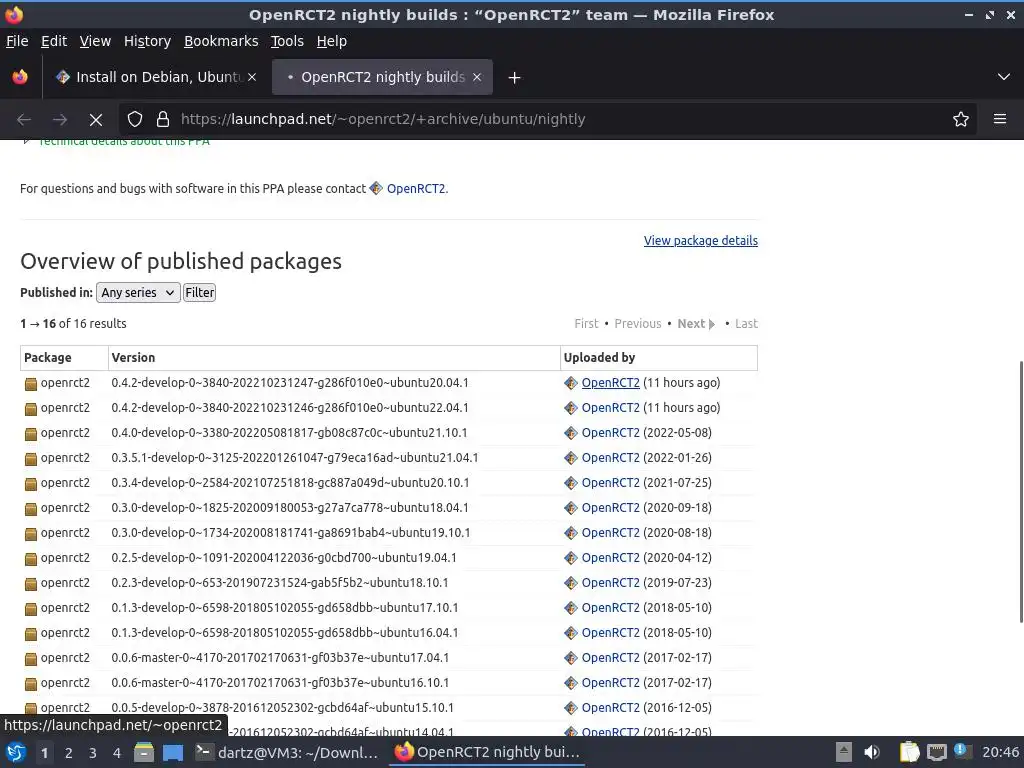Open the History menu
This screenshot has height=768, width=1024.
(x=147, y=41)
